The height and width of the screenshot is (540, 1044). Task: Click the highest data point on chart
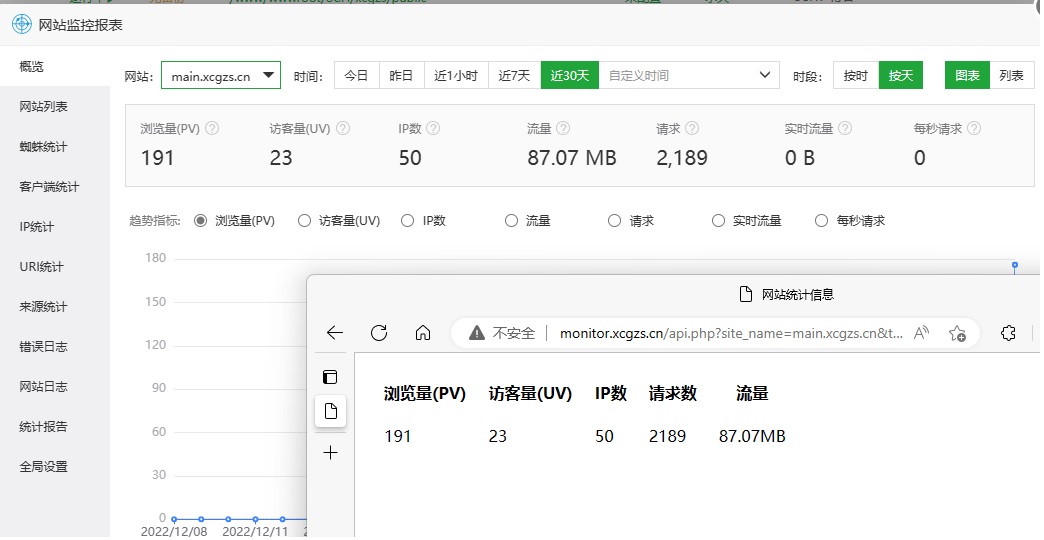[x=1015, y=265]
